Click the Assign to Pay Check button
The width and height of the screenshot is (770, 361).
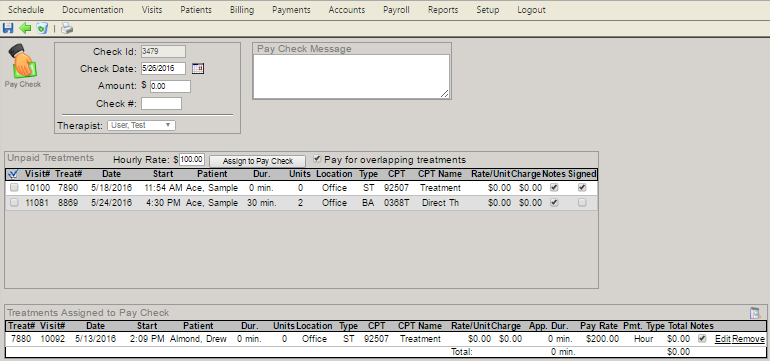coord(257,161)
